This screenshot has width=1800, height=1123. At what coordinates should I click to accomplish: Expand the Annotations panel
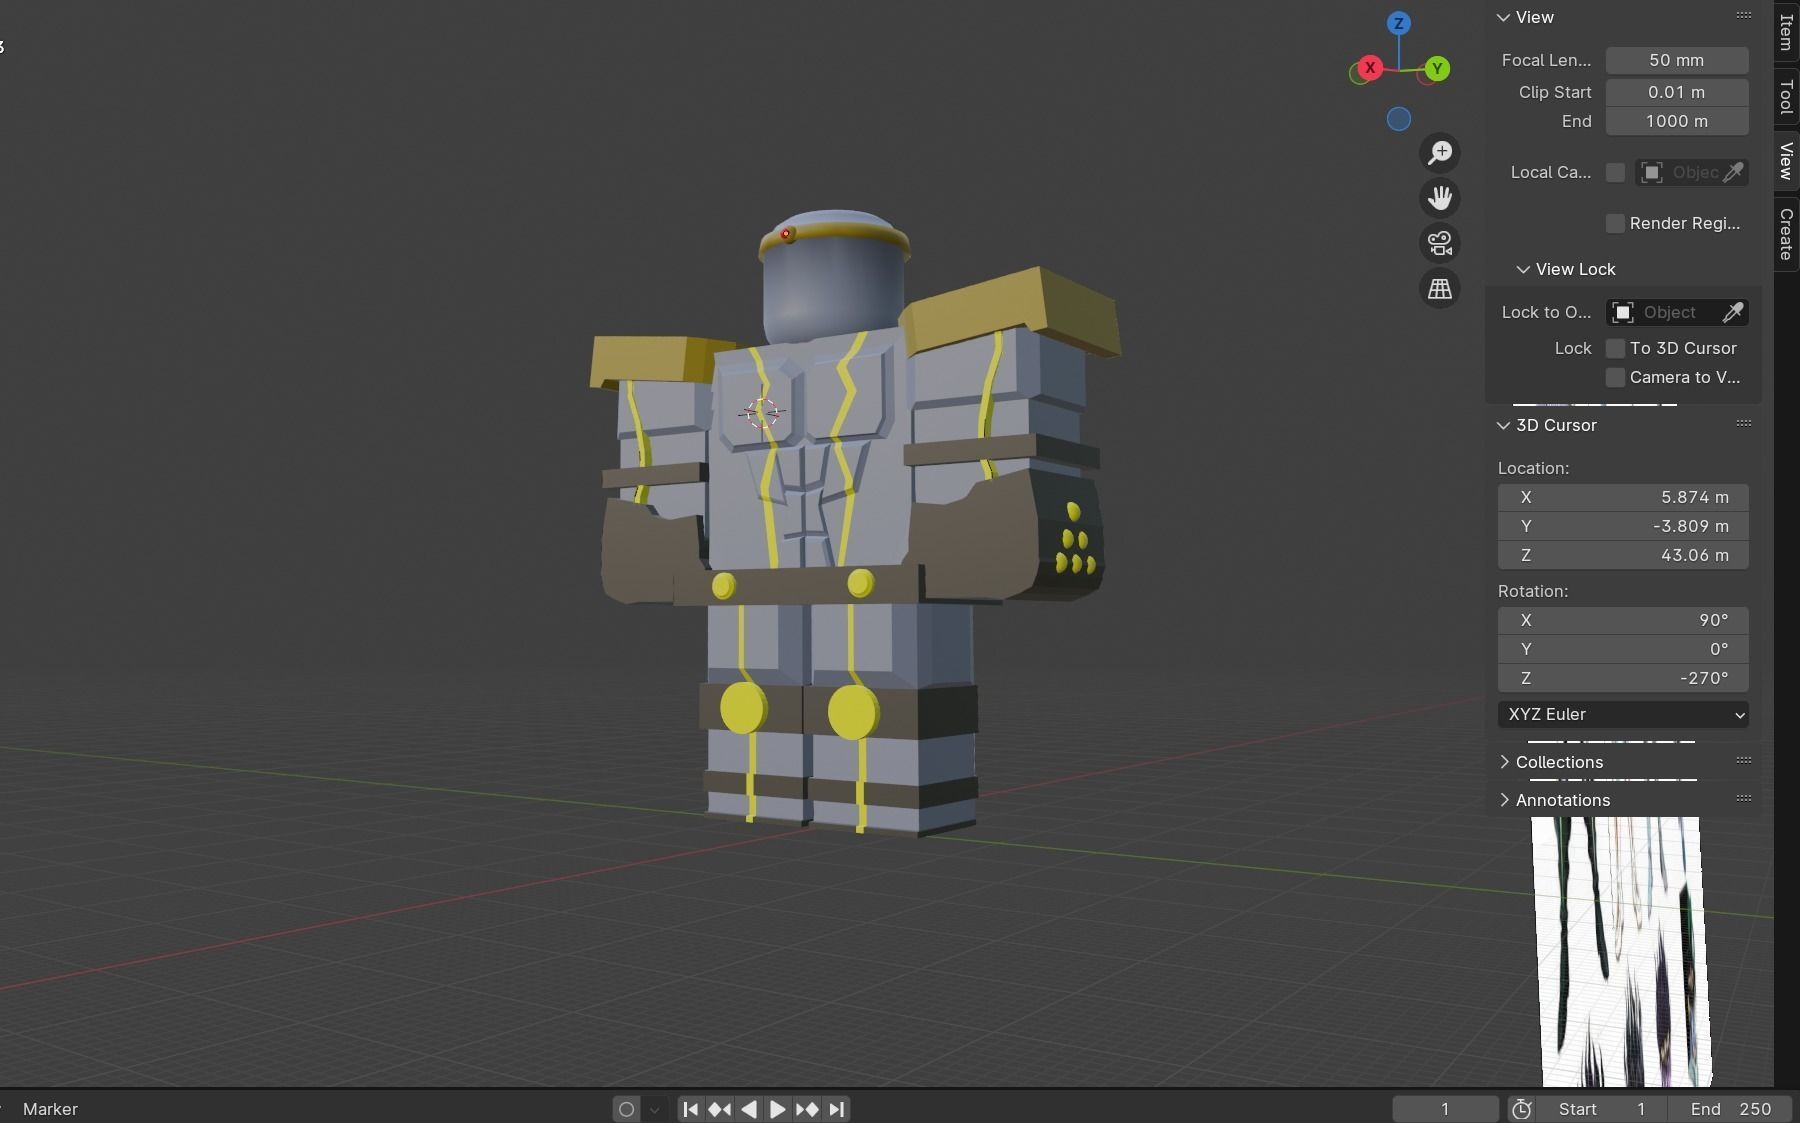[1504, 800]
